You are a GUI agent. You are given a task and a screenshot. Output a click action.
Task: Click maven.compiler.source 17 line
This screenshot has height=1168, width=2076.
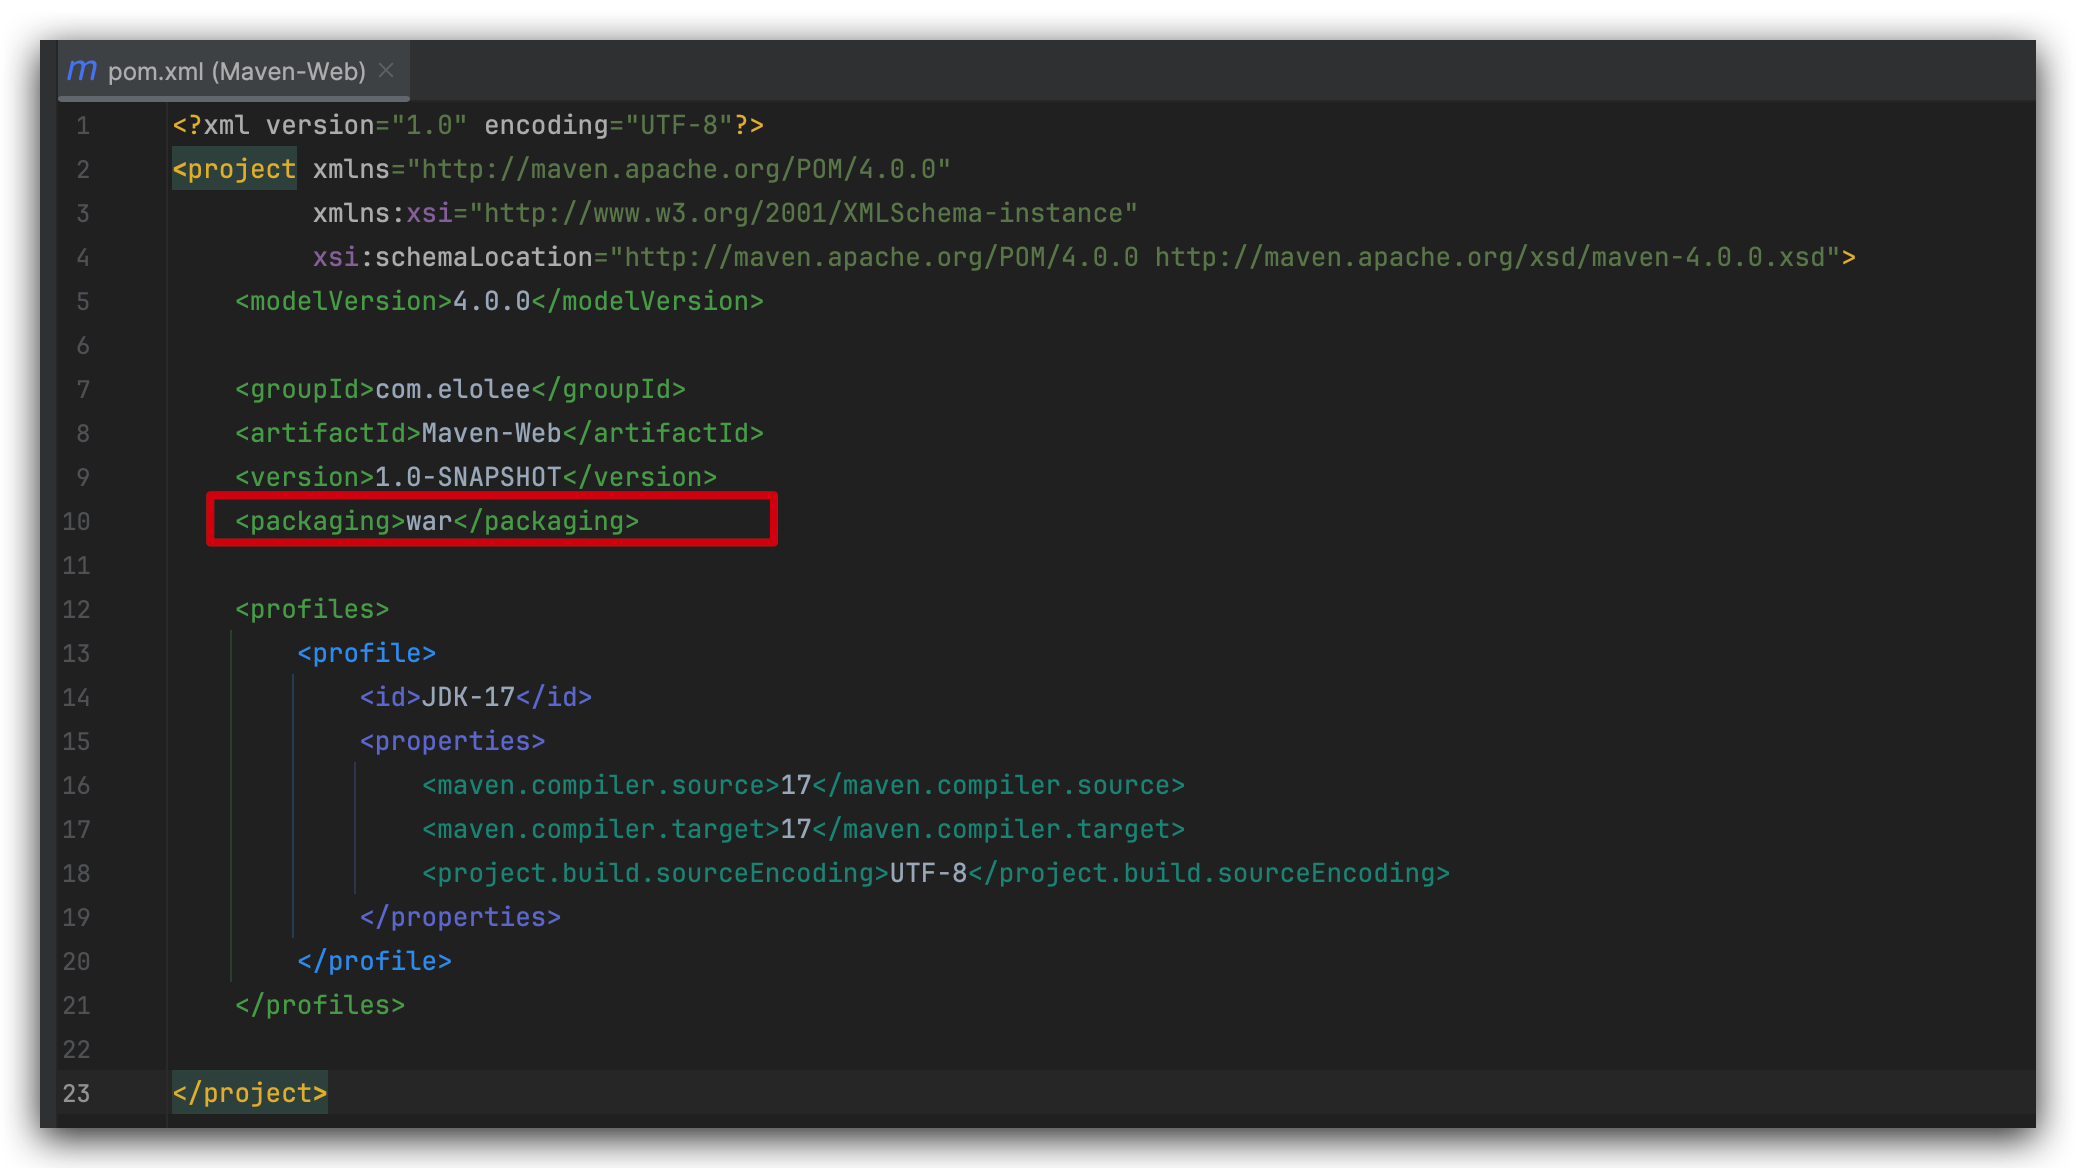[x=803, y=786]
